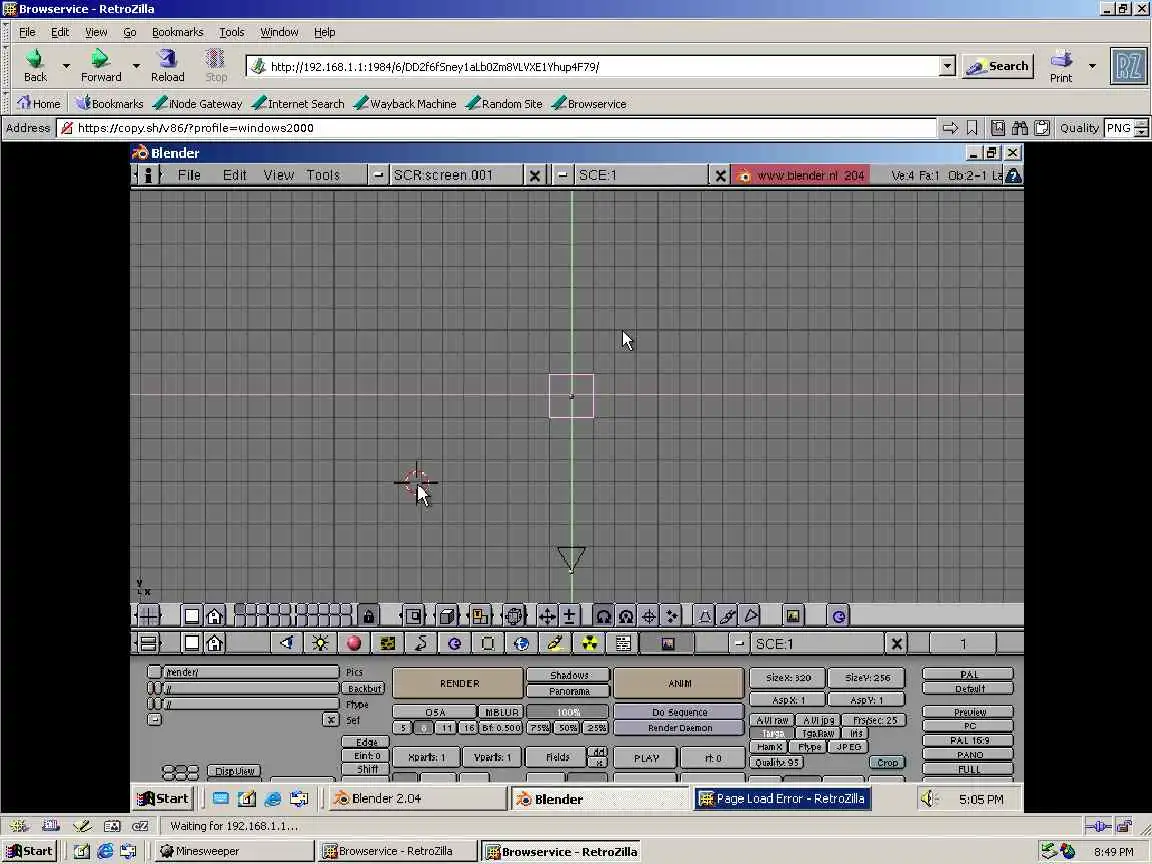1152x864 pixels.
Task: Open the Print options dropdown arrow
Action: pyautogui.click(x=1092, y=65)
